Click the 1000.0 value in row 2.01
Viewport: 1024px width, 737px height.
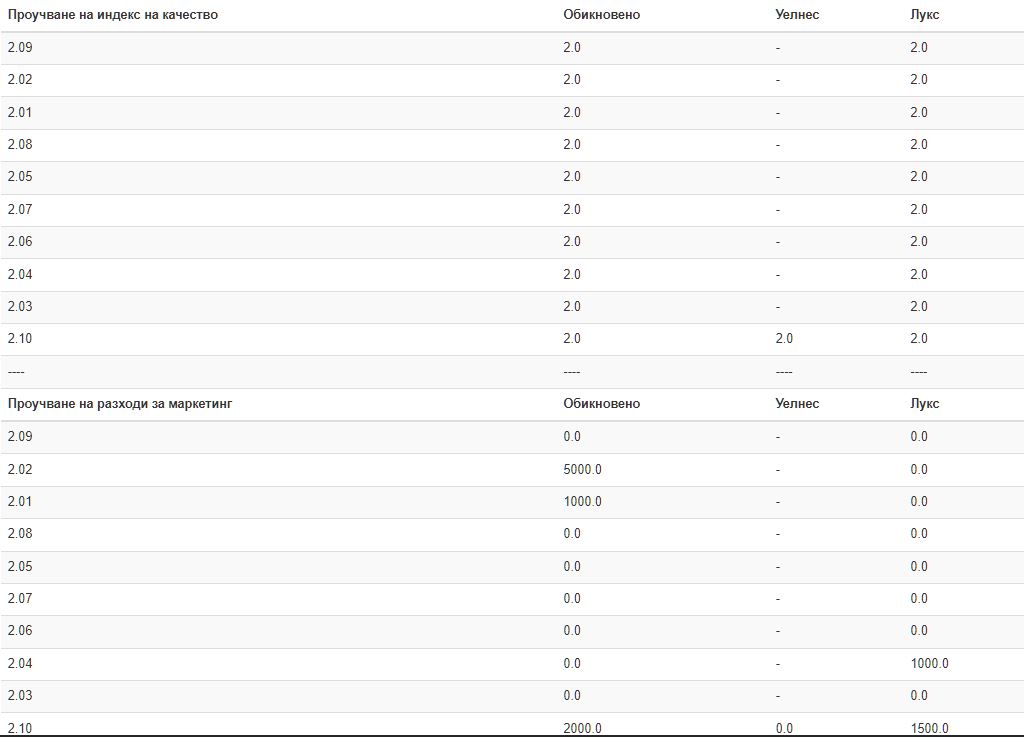pyautogui.click(x=583, y=501)
